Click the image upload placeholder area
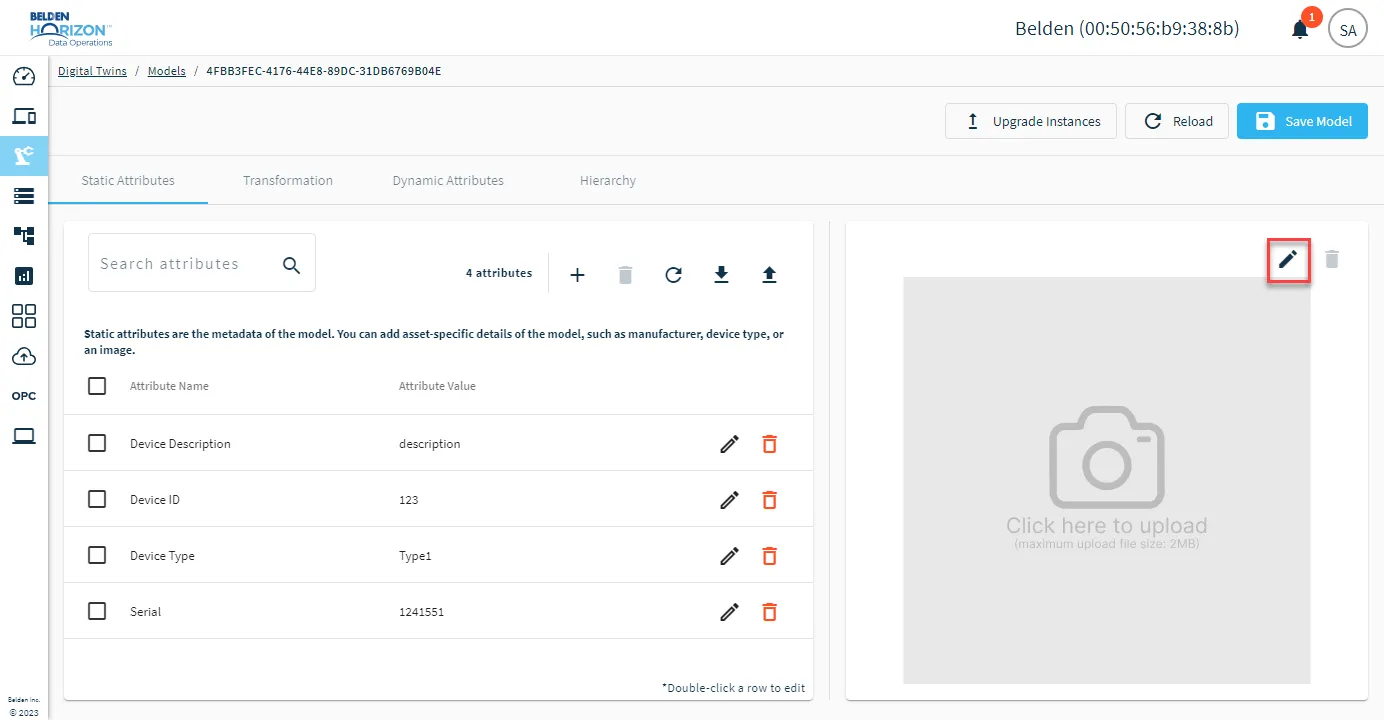 1107,481
